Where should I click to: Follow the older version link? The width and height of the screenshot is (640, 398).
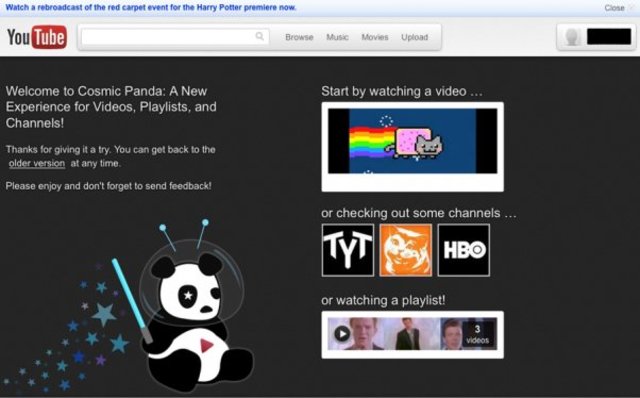click(x=37, y=163)
